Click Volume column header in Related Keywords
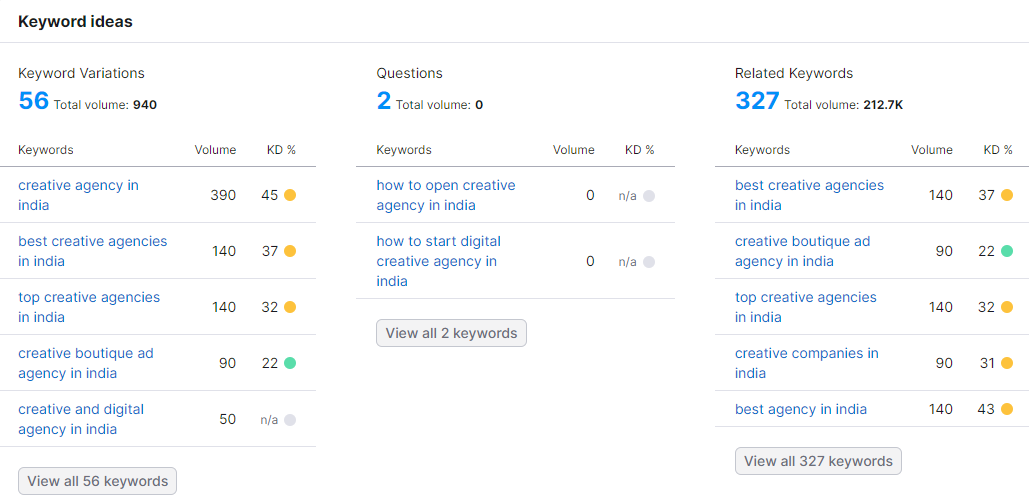 tap(932, 150)
